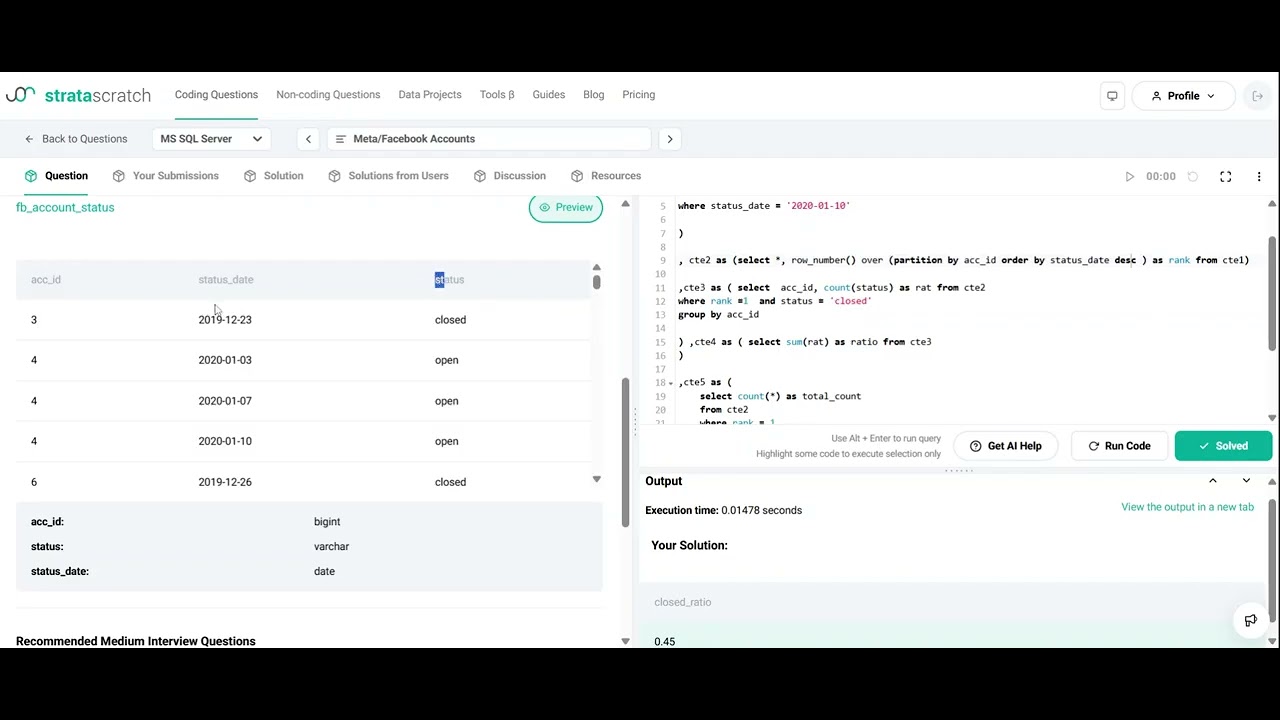
Task: Click Recommended Medium Interview Questions heading
Action: point(136,641)
